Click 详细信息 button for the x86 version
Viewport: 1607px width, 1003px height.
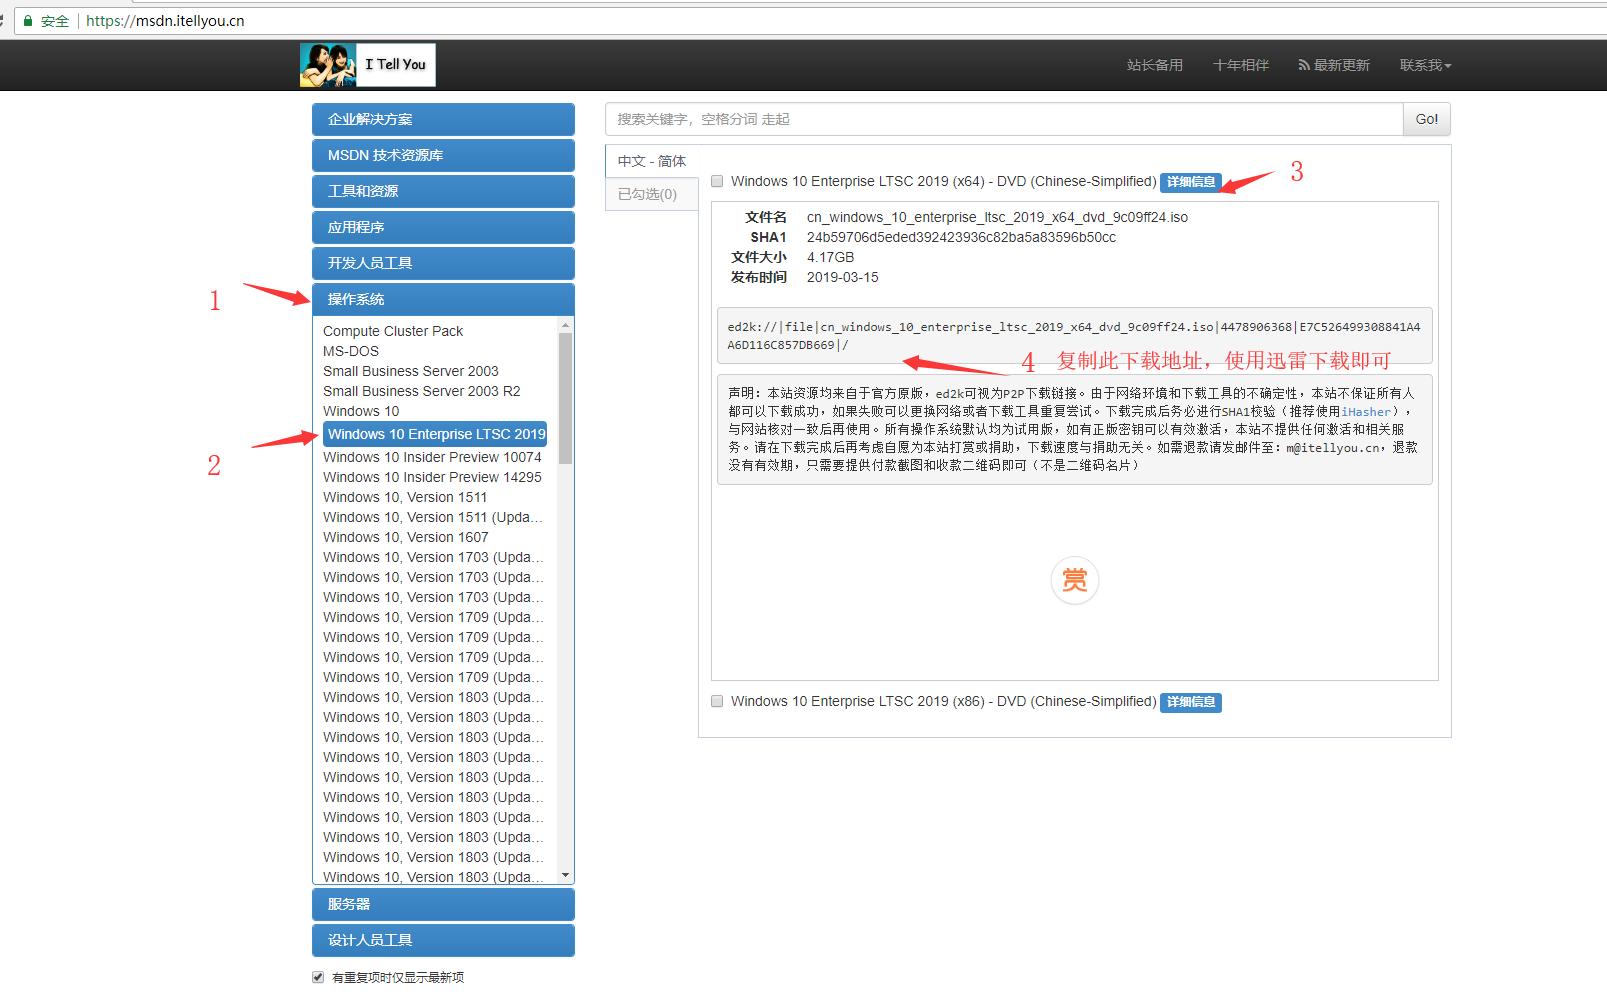[1190, 702]
